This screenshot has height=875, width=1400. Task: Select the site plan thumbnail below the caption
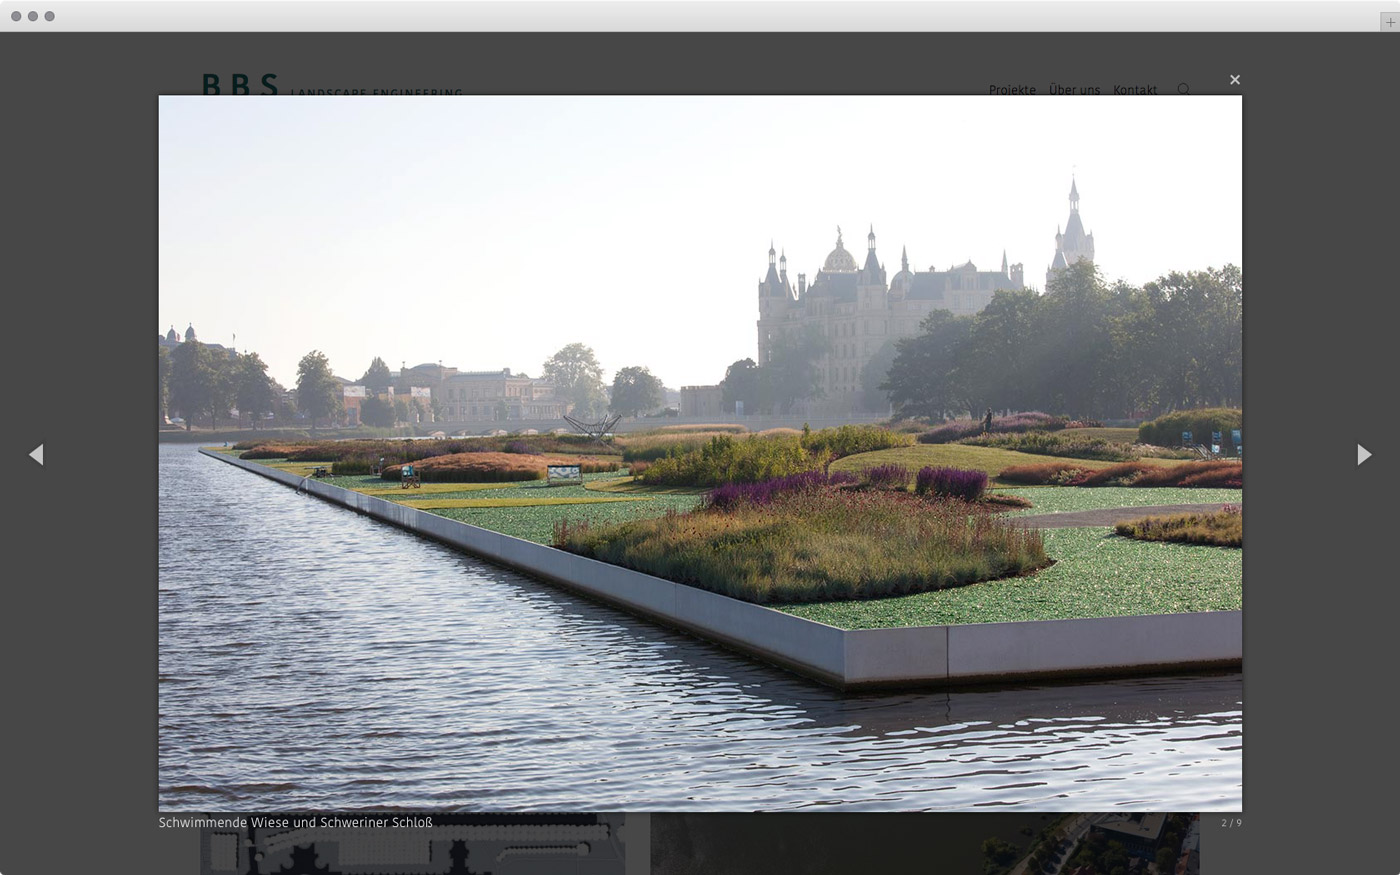[x=412, y=850]
